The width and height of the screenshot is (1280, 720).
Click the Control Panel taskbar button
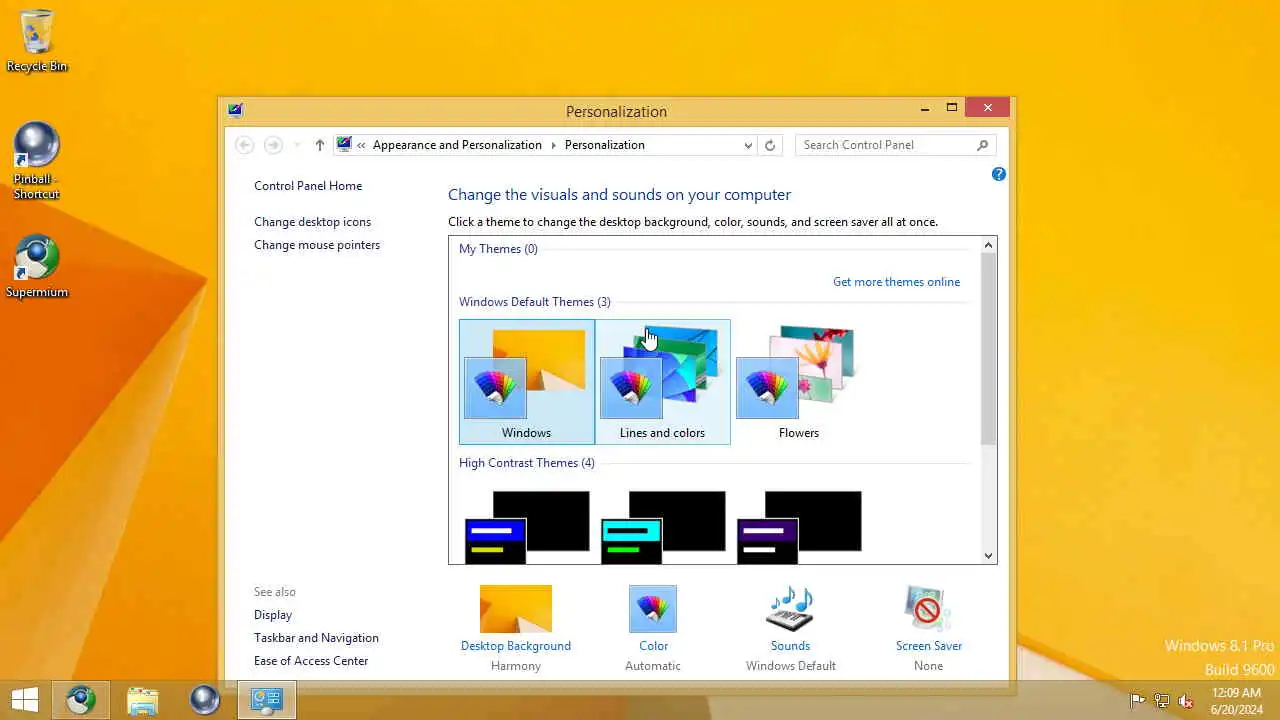[x=267, y=700]
